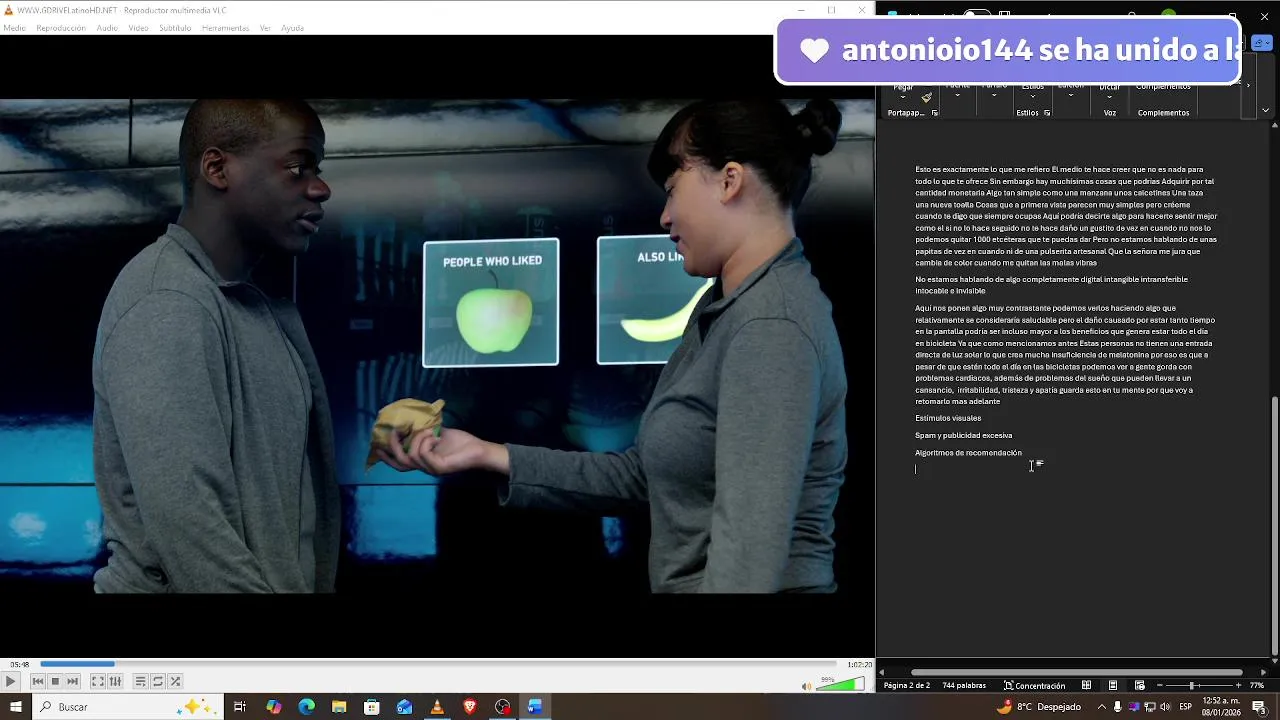The image size is (1280, 720).
Task: Expand the Pegar dropdown in Word
Action: 903,97
